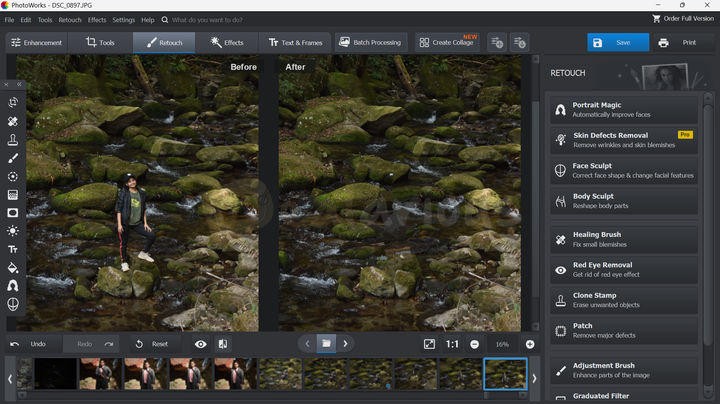Select the vignette icon in left toolbar
Screen dimensions: 720x404
13,213
